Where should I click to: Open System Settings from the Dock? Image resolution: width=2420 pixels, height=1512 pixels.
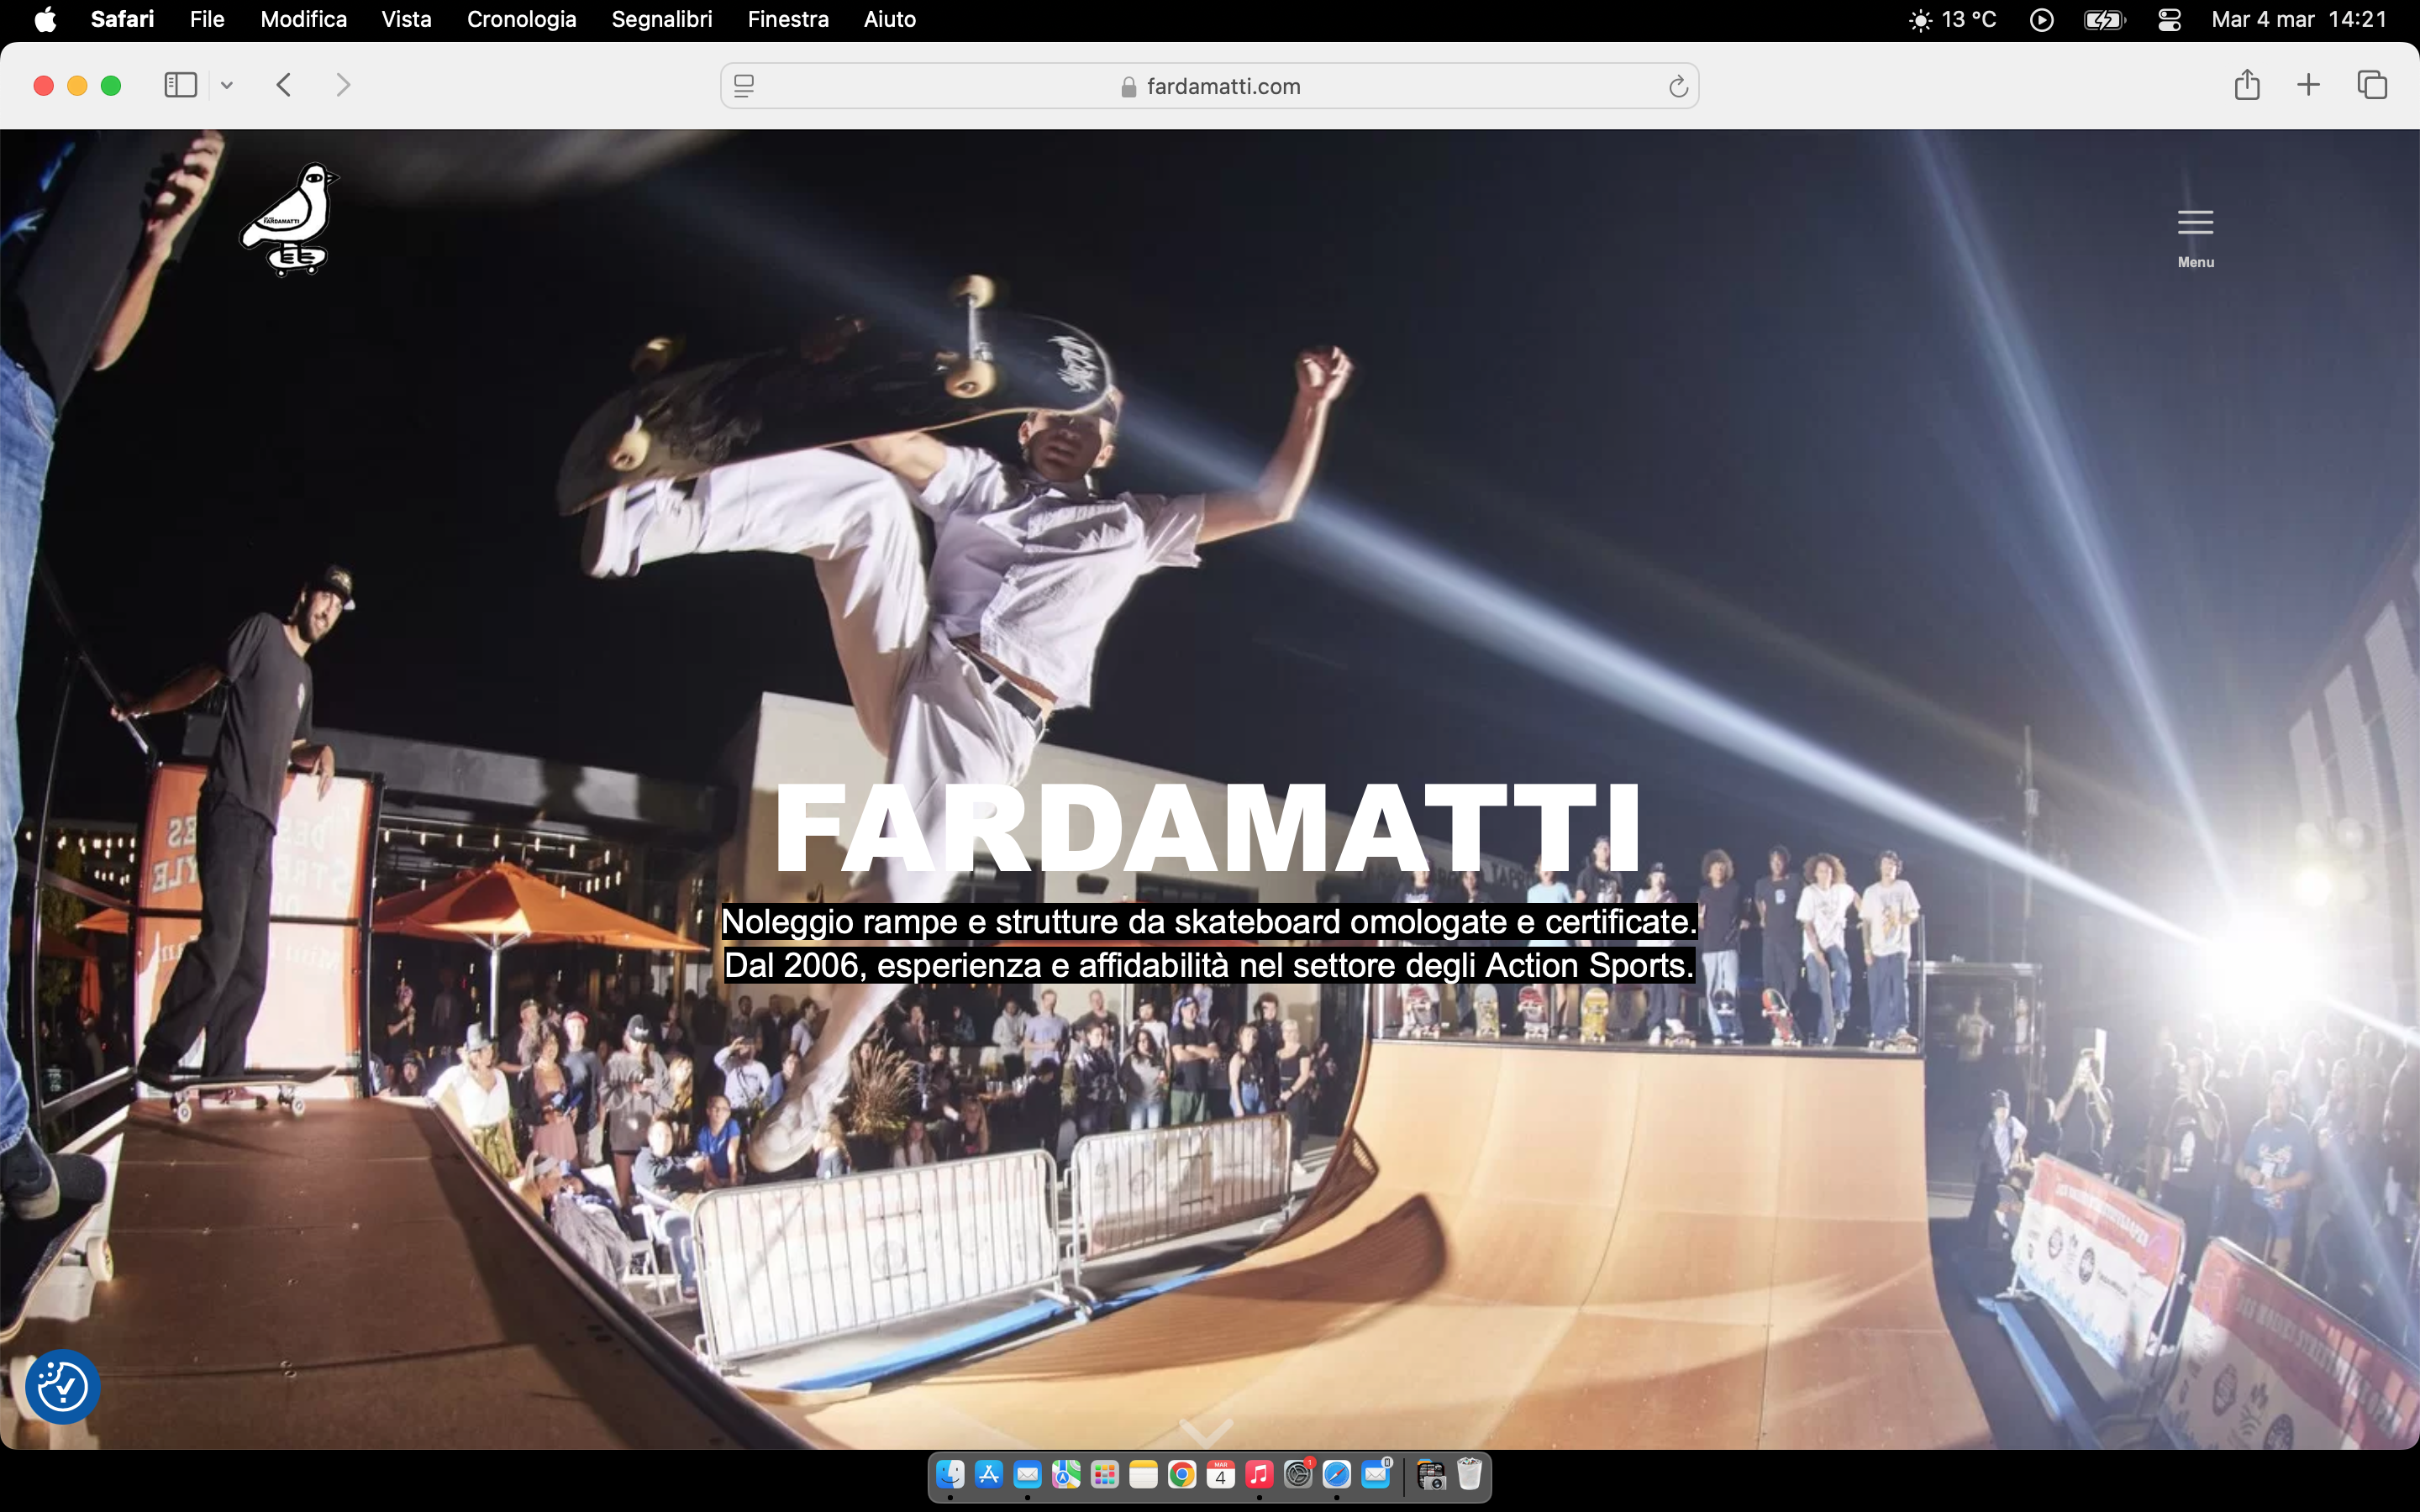[1298, 1474]
